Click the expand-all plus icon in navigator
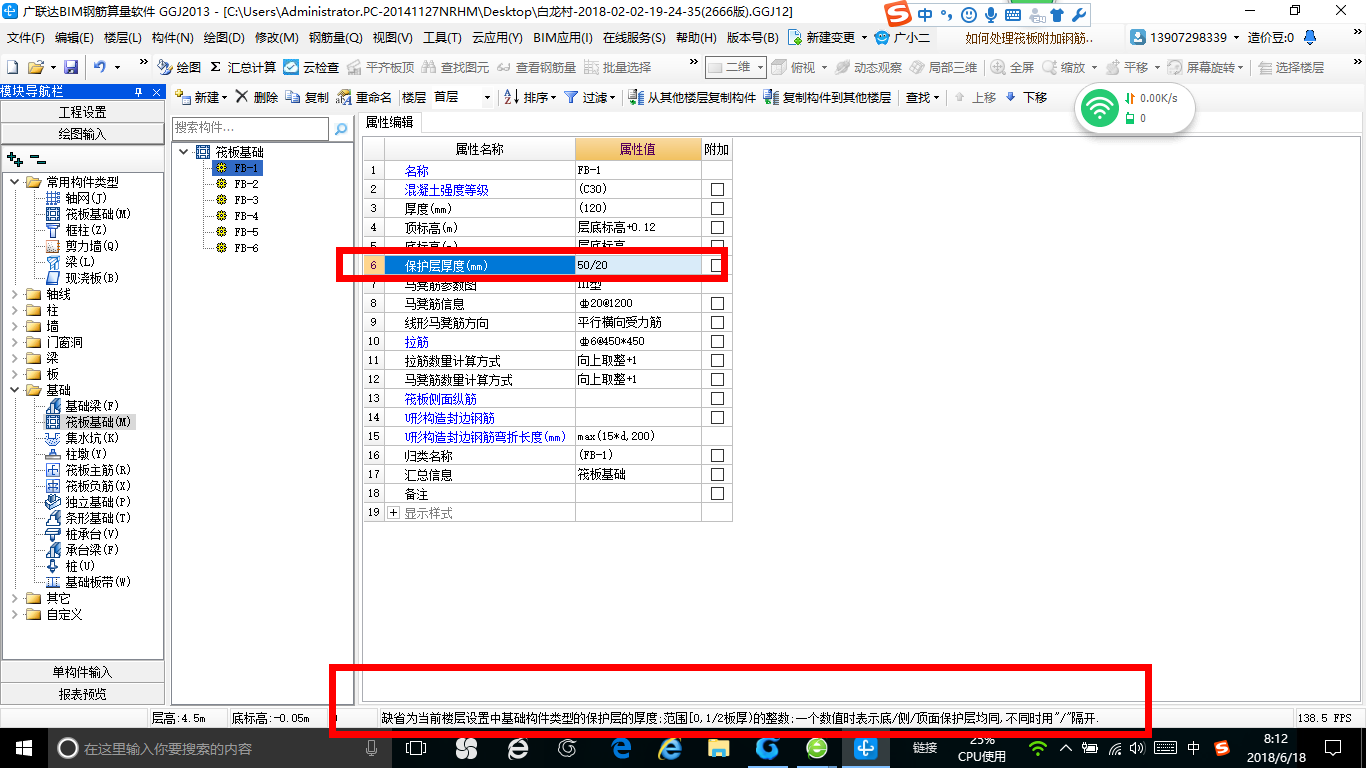The width and height of the screenshot is (1366, 768). click(x=14, y=159)
